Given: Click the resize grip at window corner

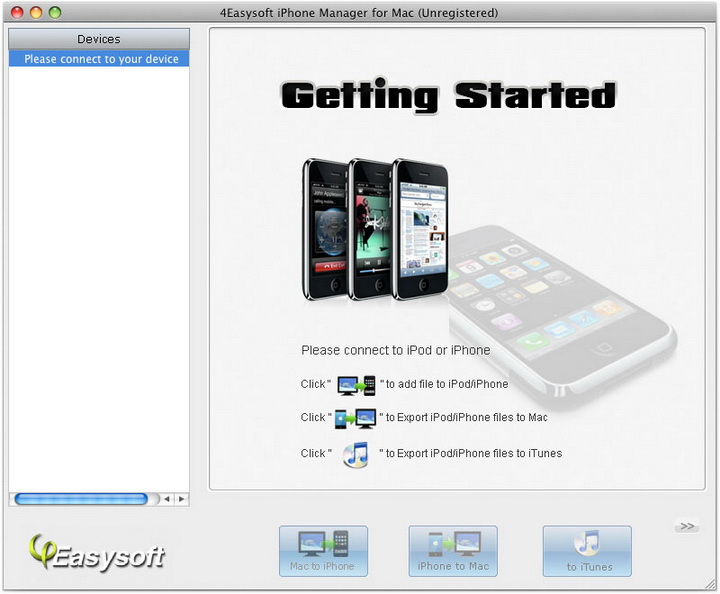Looking at the screenshot, I should tap(710, 583).
